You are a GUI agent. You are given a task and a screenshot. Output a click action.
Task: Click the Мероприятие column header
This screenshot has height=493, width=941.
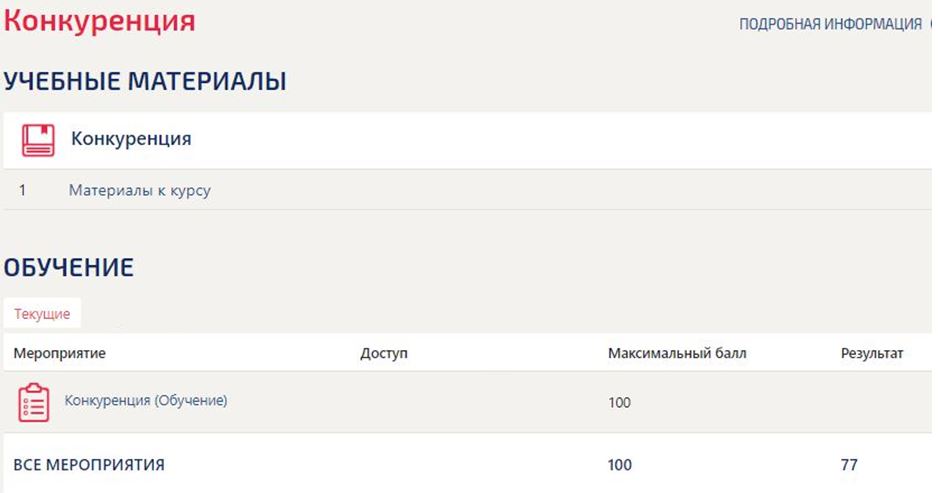[60, 353]
